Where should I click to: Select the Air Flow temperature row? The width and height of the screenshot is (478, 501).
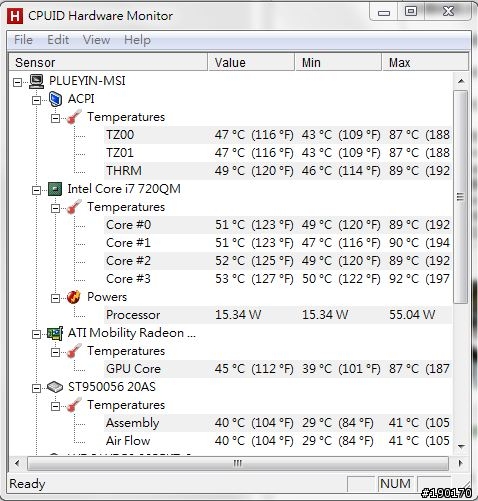(x=278, y=441)
